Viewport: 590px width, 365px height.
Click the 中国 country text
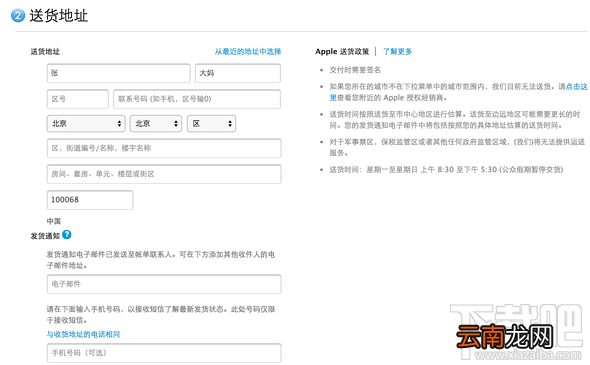[x=54, y=221]
